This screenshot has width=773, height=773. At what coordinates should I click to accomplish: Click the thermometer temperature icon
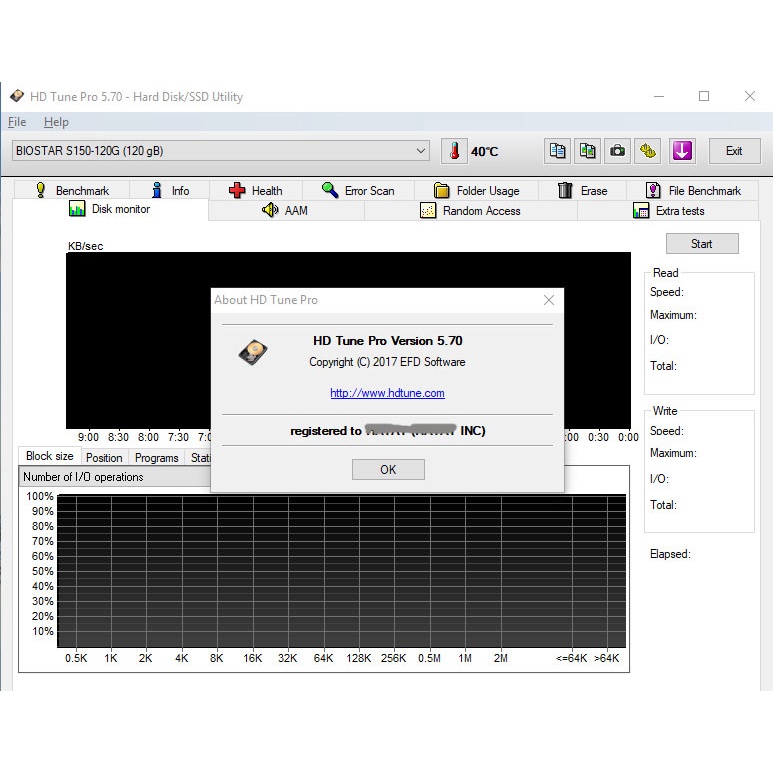click(454, 151)
